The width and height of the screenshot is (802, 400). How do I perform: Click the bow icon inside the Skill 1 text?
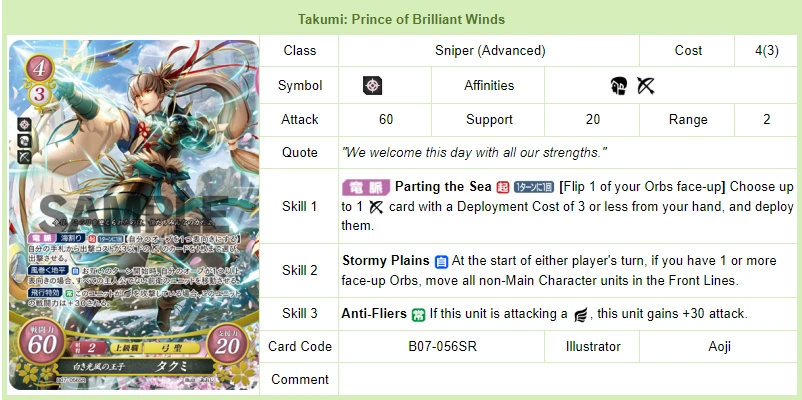376,207
